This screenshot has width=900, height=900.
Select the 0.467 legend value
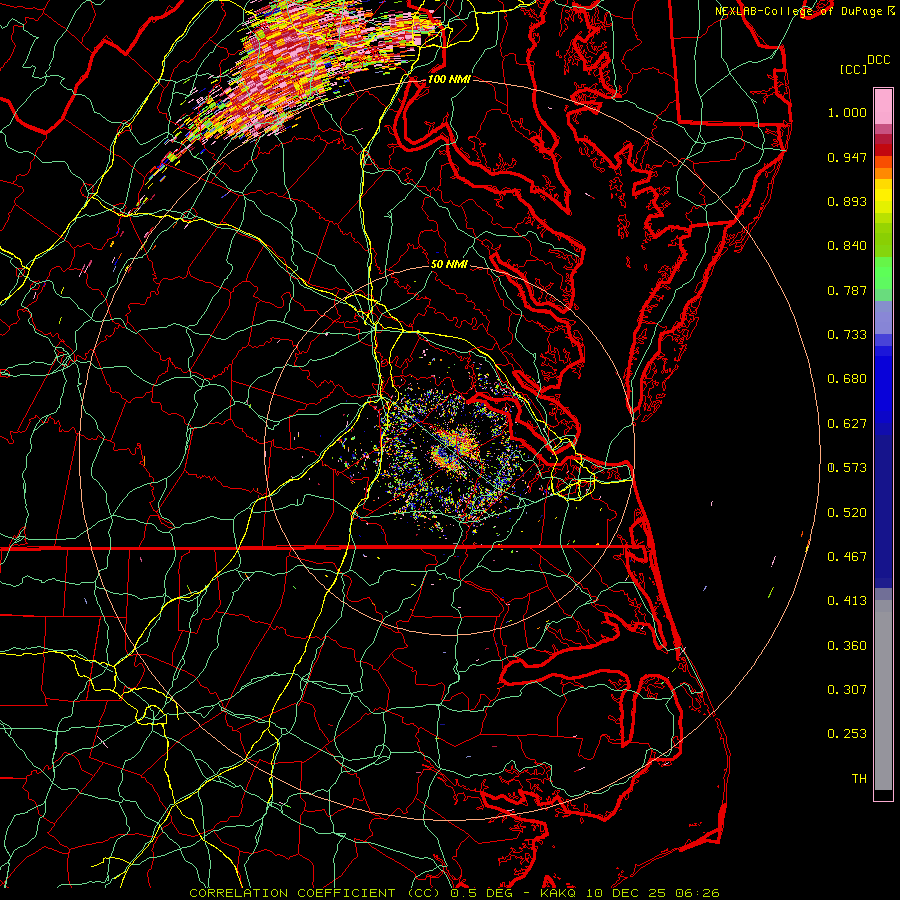847,557
